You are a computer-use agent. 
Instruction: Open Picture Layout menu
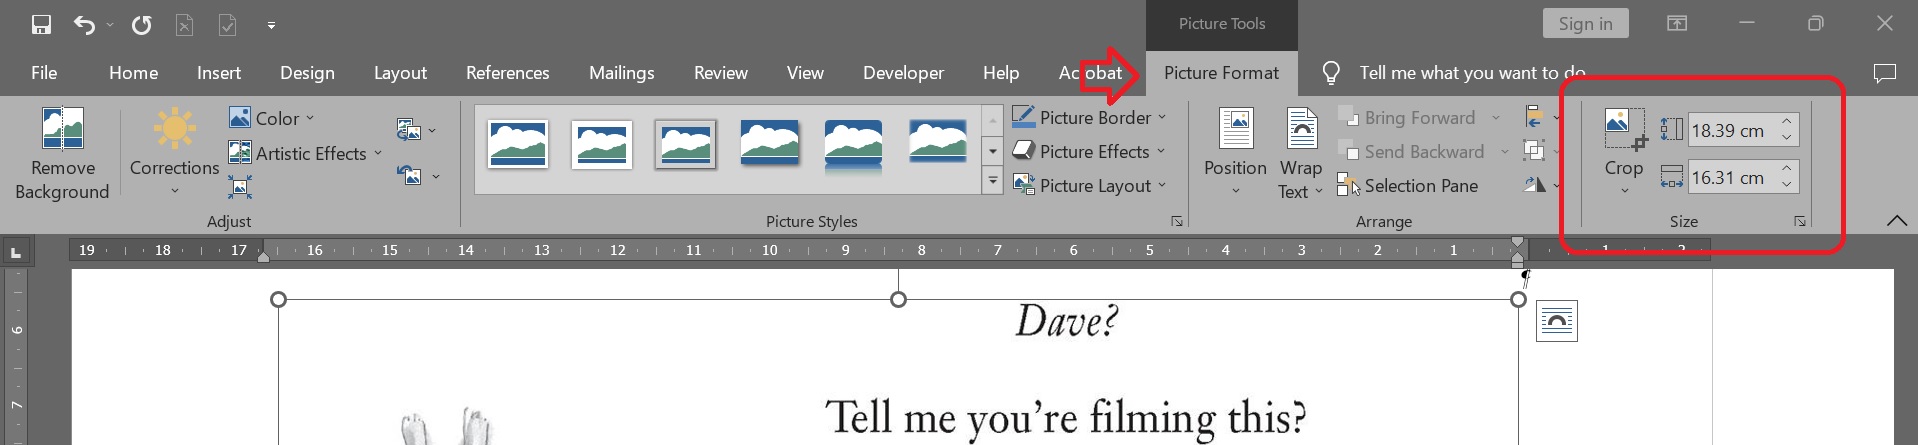click(1090, 185)
